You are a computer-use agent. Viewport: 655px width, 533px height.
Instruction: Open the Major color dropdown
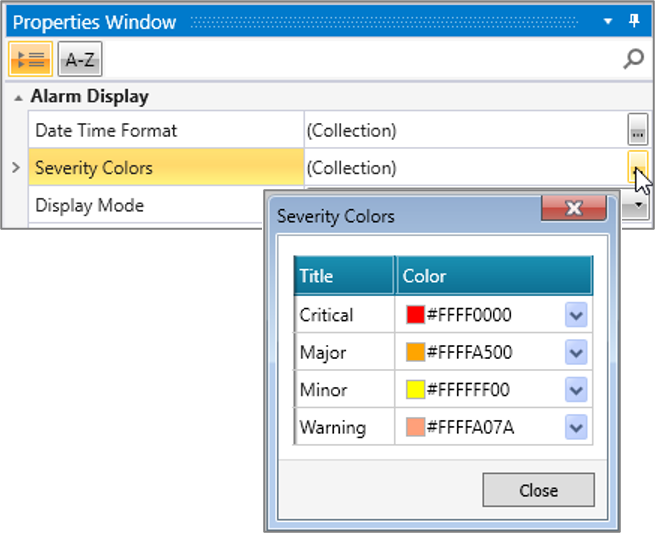[576, 353]
